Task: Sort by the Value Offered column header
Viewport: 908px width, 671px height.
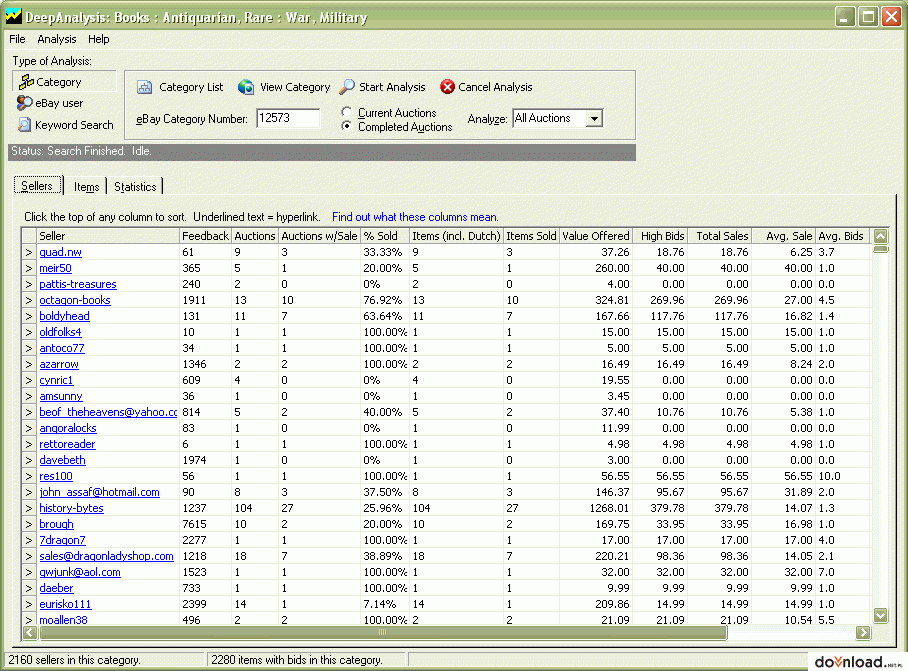Action: pyautogui.click(x=596, y=236)
